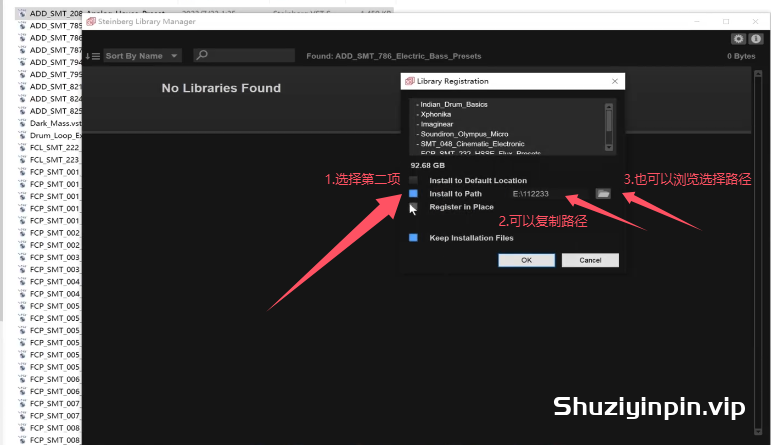This screenshot has height=445, width=771.
Task: Click file icon of ADD_SMT_785 in file list
Action: point(22,26)
